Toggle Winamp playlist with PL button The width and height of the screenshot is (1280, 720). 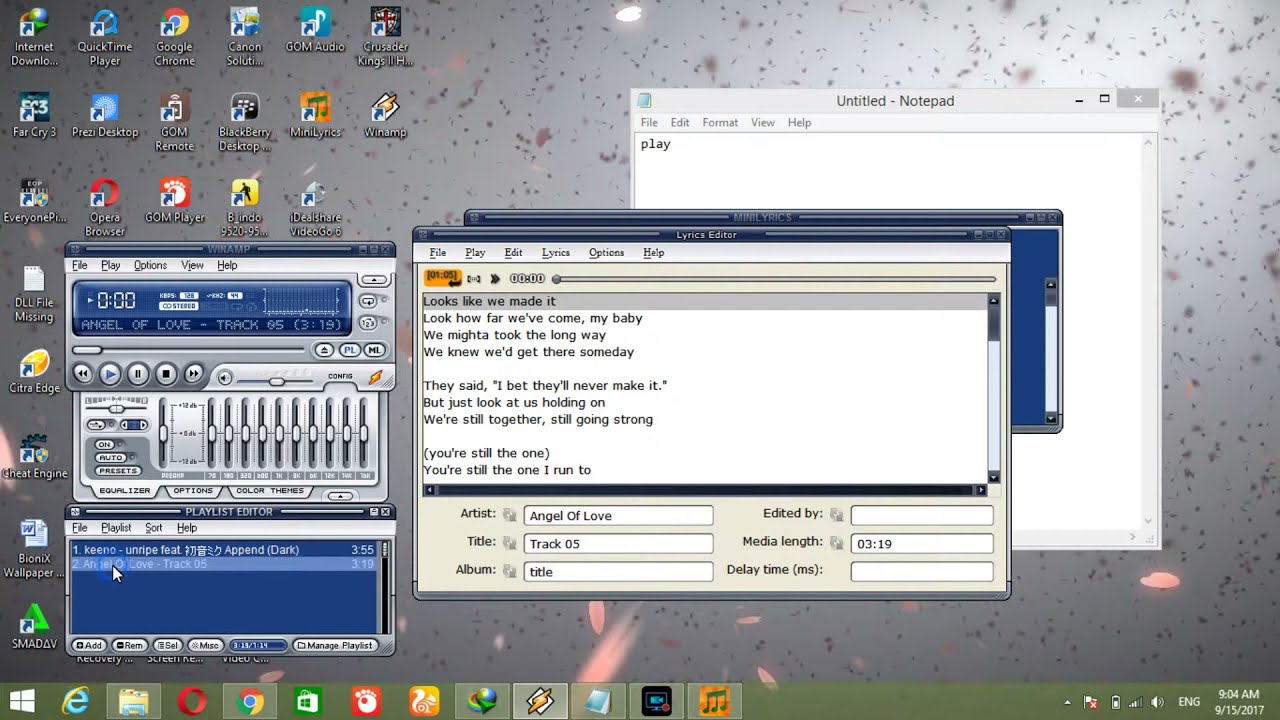tap(350, 350)
